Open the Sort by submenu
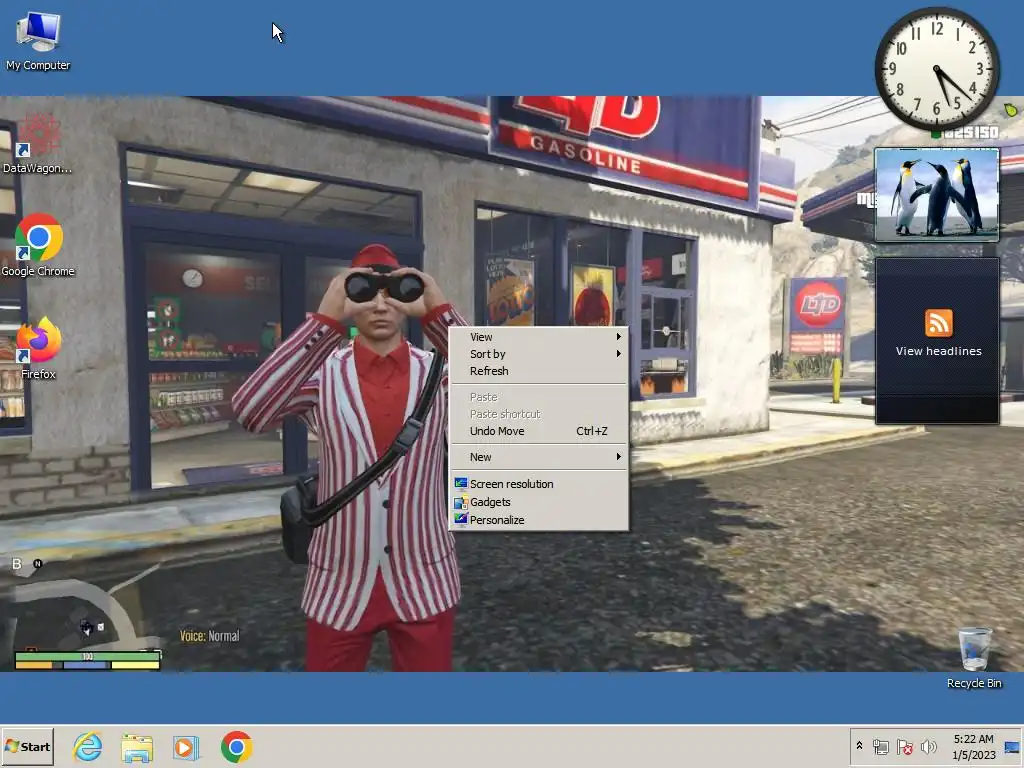Viewport: 1024px width, 768px height. [539, 354]
